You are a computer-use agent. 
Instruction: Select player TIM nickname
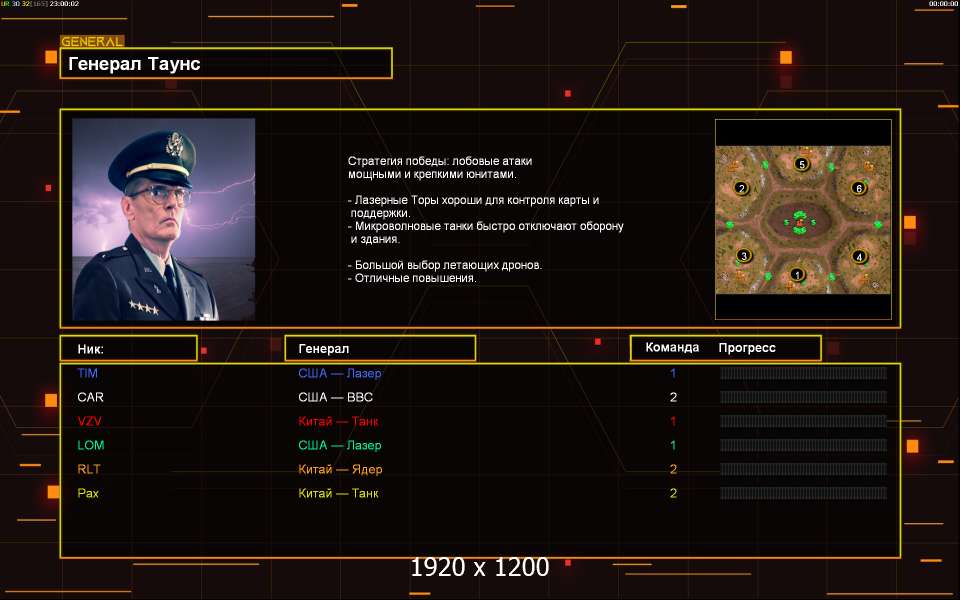point(88,373)
